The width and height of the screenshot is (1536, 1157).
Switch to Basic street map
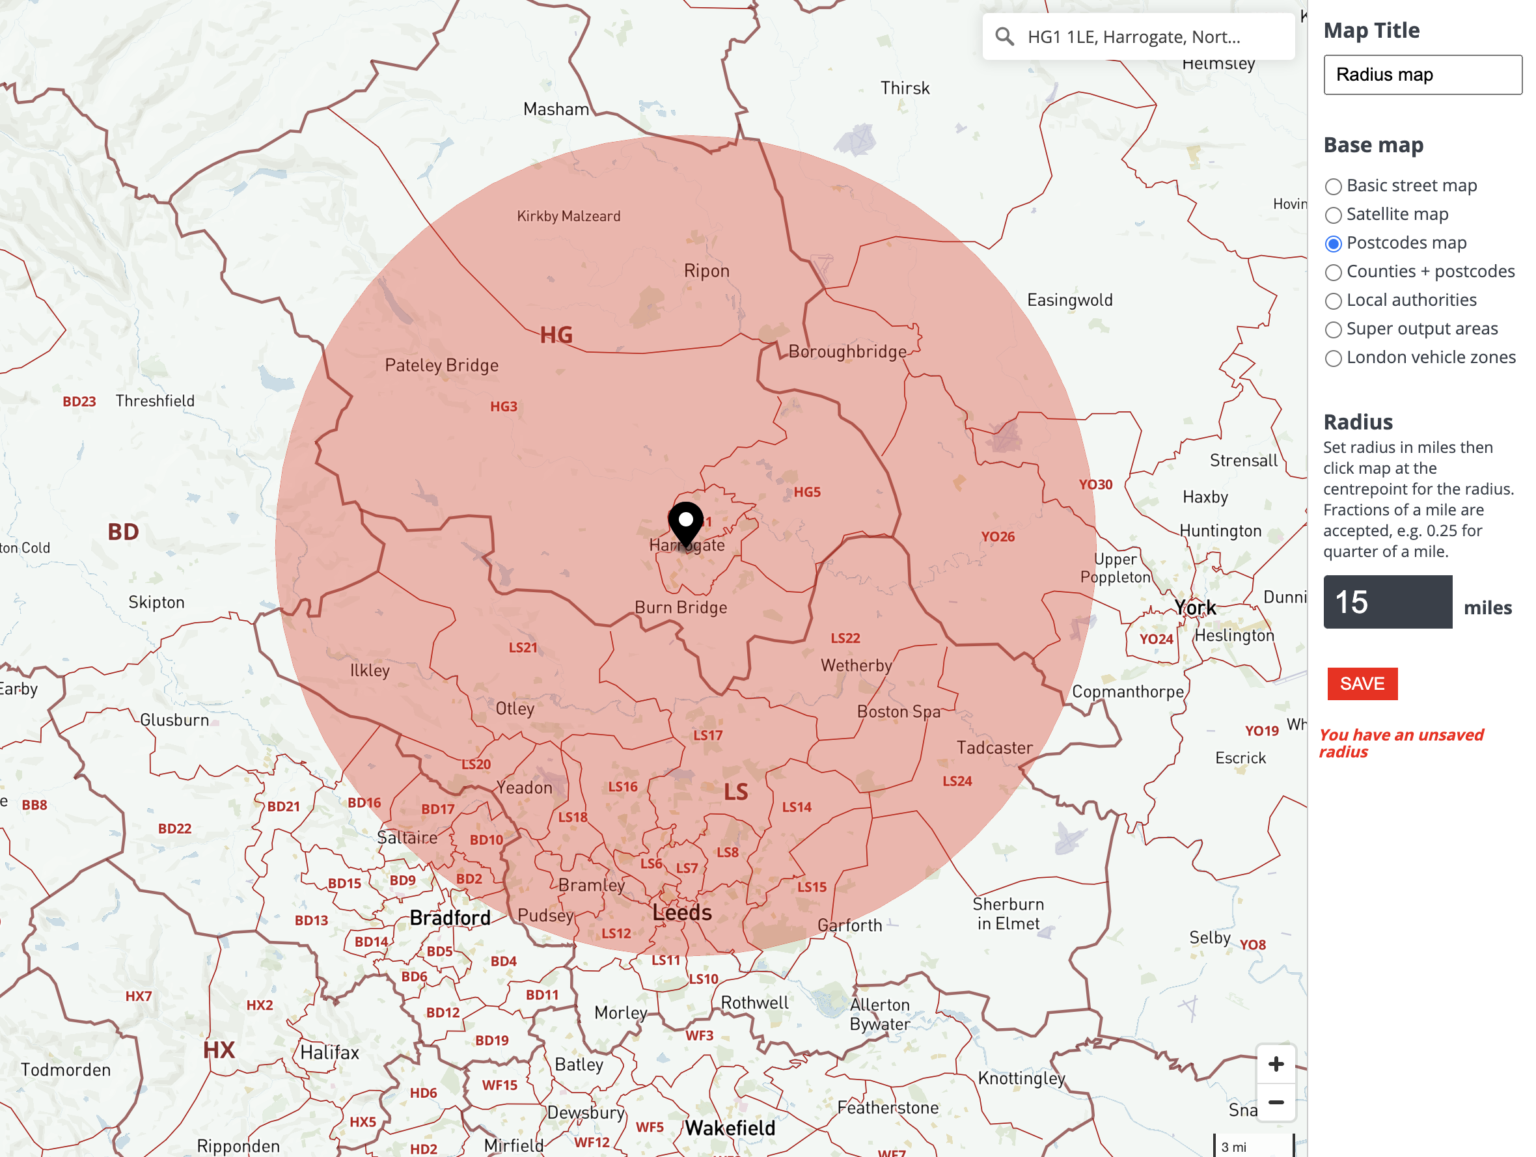point(1334,186)
